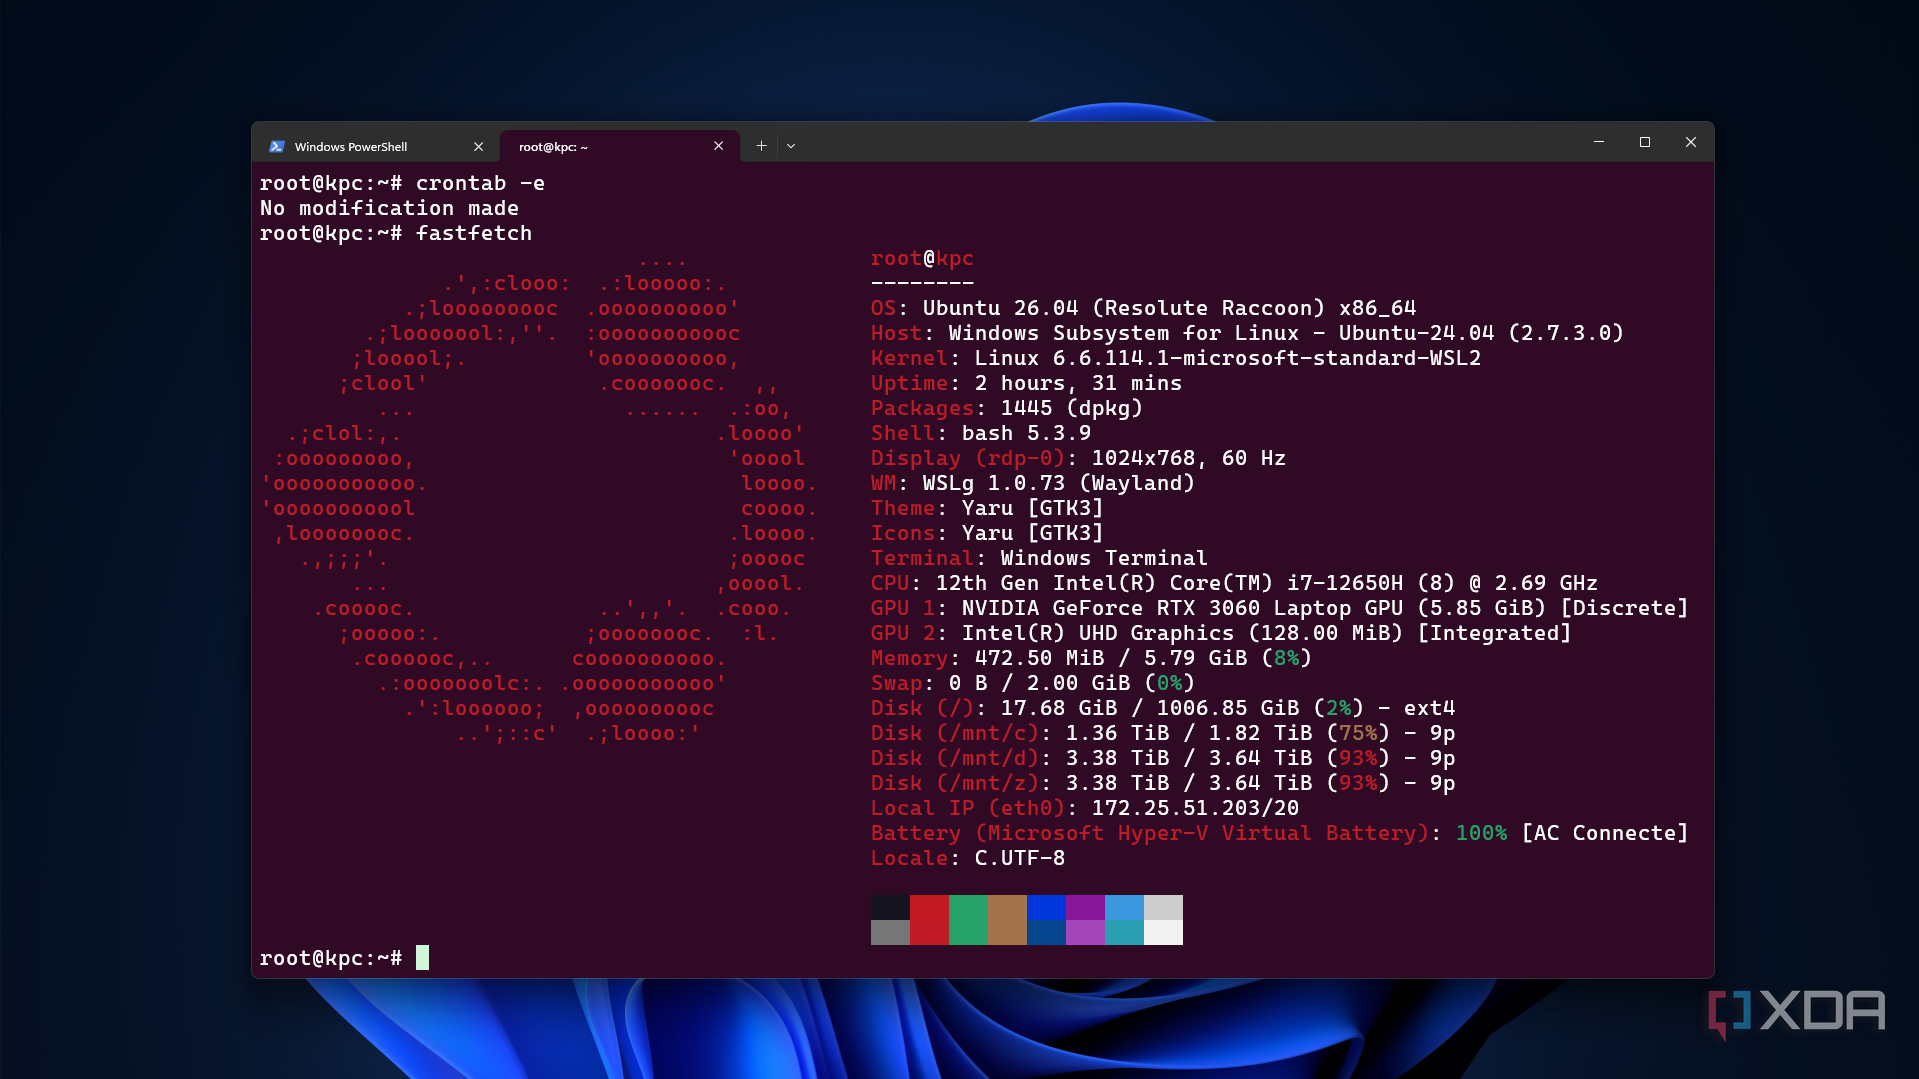
Task: Click the Host line 'Windows Subsystem for Linux'
Action: [1247, 333]
